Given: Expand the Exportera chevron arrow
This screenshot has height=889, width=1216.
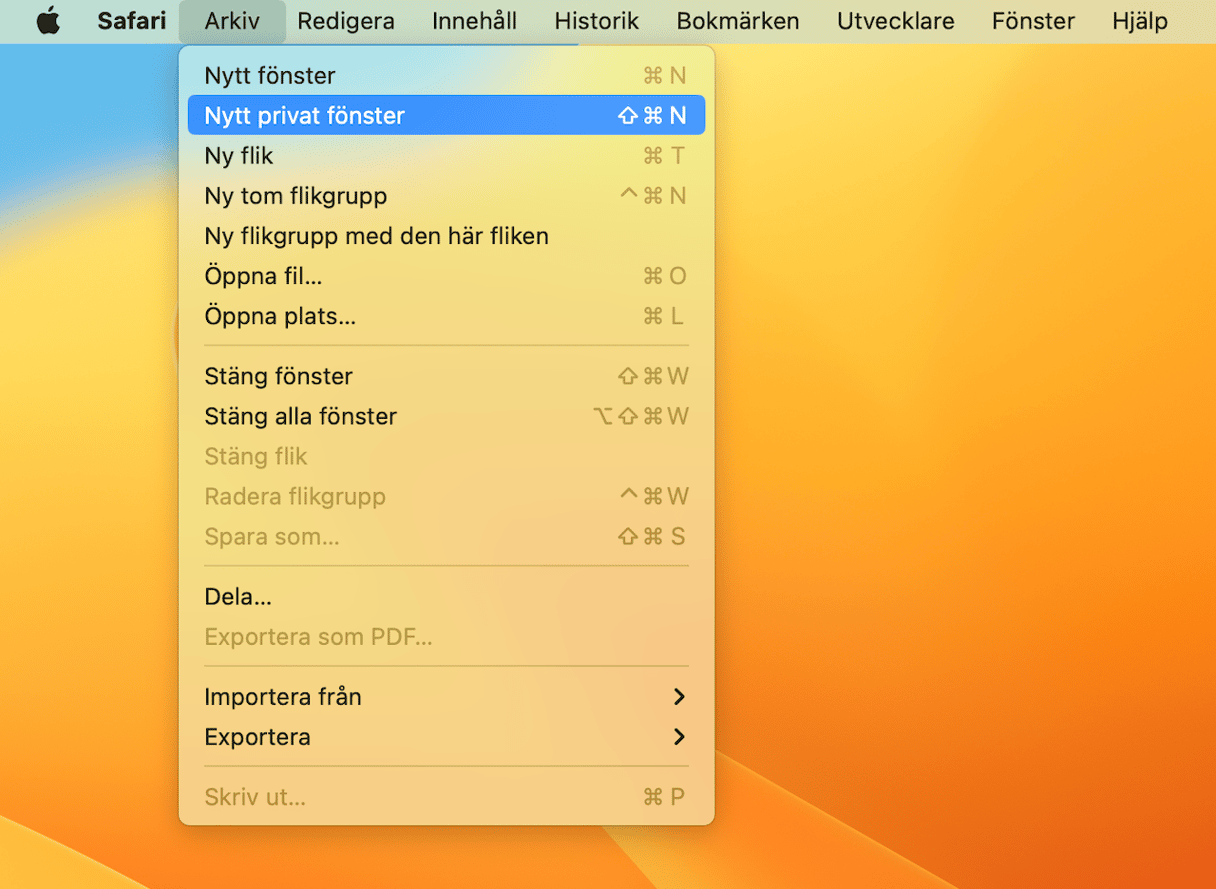Looking at the screenshot, I should [x=679, y=737].
